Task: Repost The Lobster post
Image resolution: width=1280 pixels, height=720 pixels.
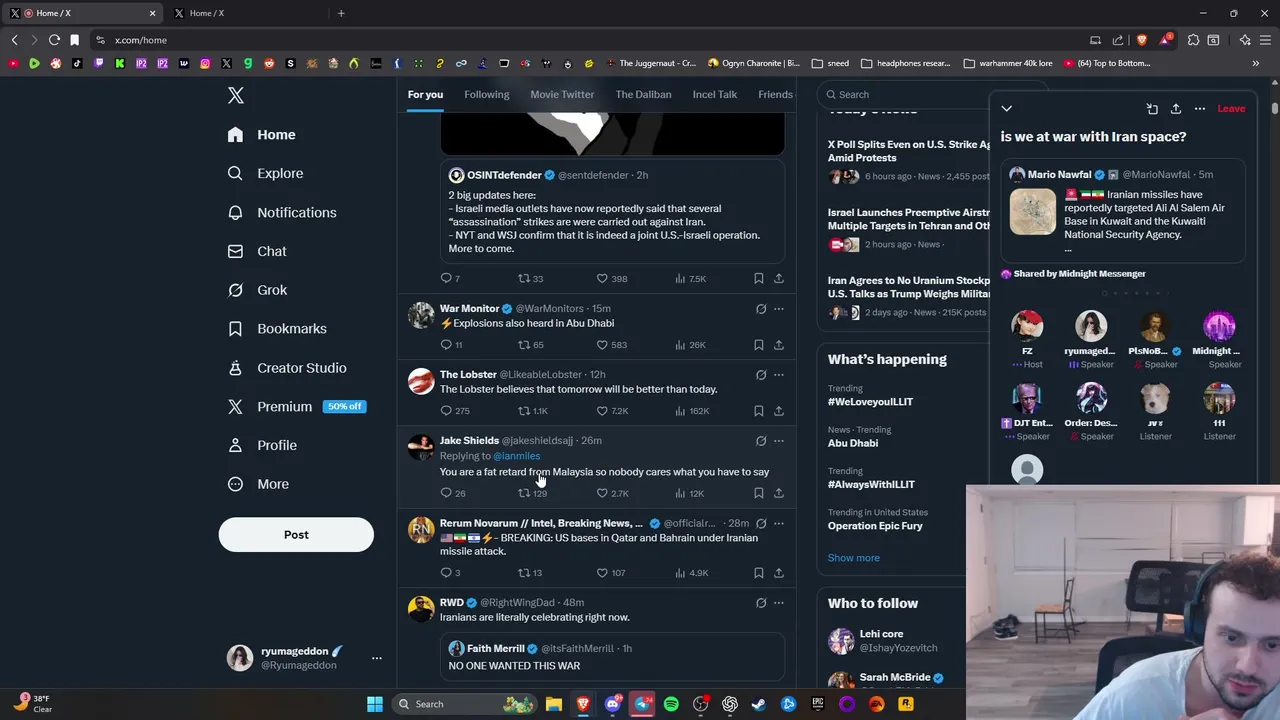Action: [x=523, y=411]
